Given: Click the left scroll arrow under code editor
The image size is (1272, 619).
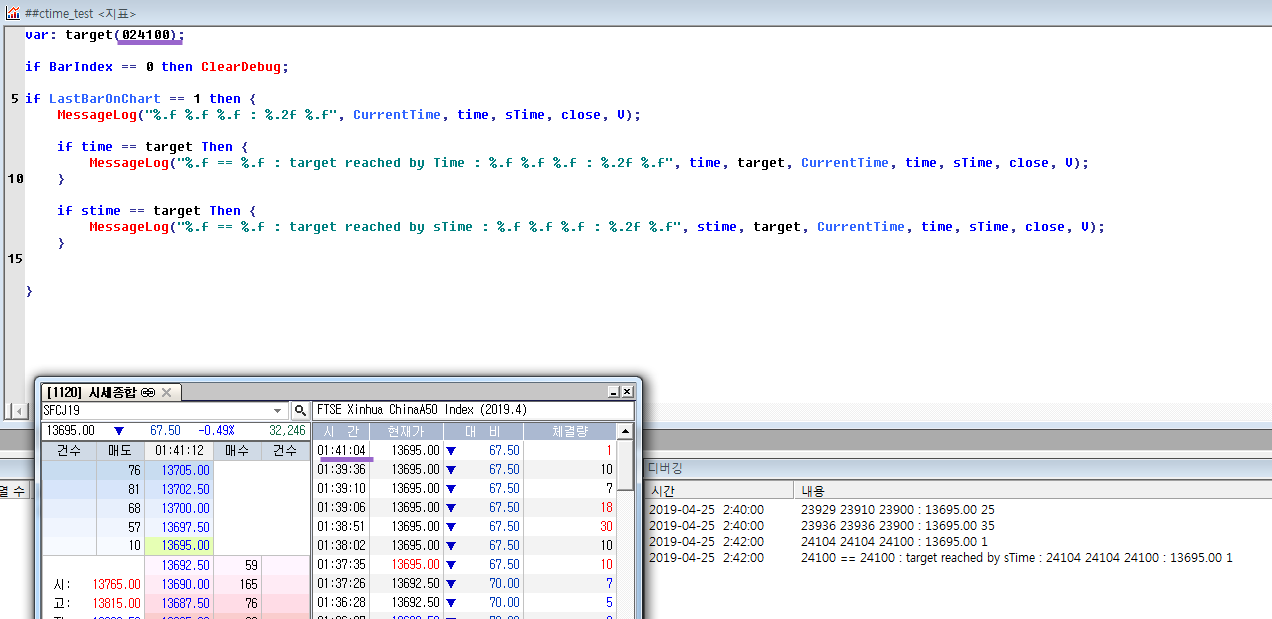Looking at the screenshot, I should (18, 411).
